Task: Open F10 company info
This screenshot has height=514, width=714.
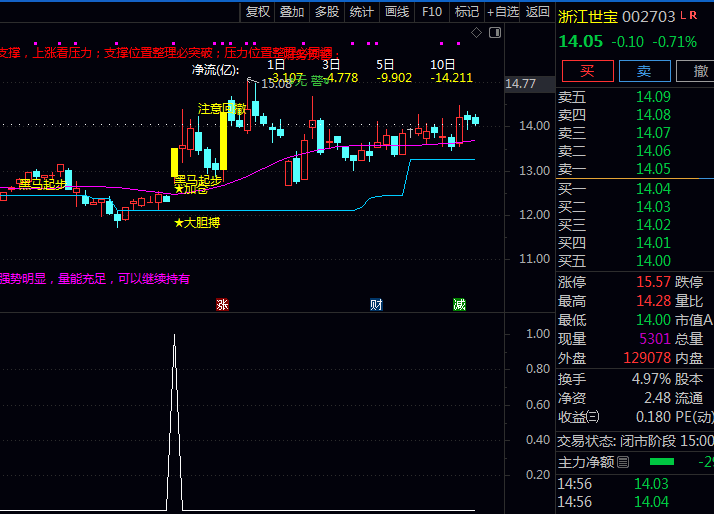Action: pyautogui.click(x=432, y=12)
